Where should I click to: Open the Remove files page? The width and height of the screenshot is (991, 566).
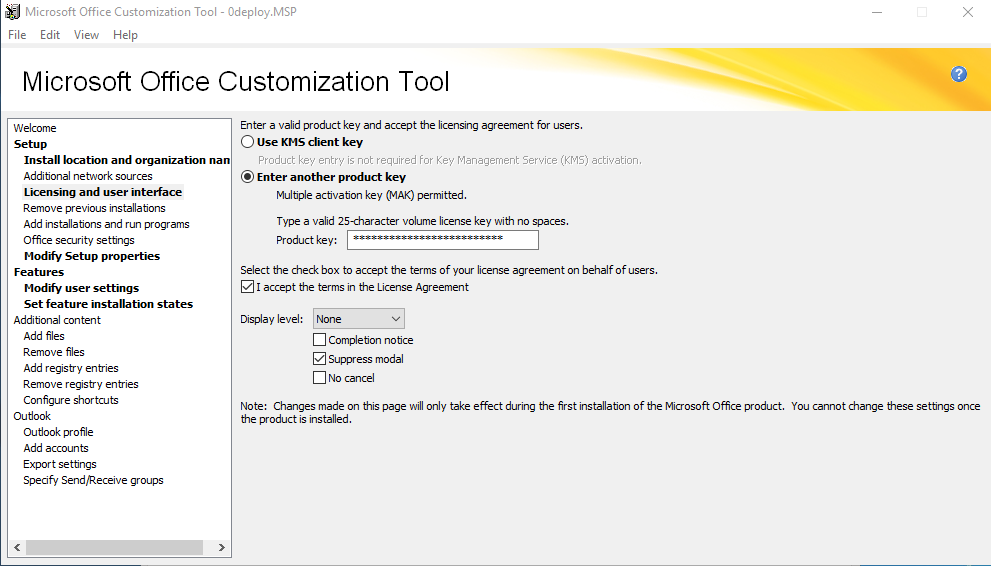(x=54, y=352)
